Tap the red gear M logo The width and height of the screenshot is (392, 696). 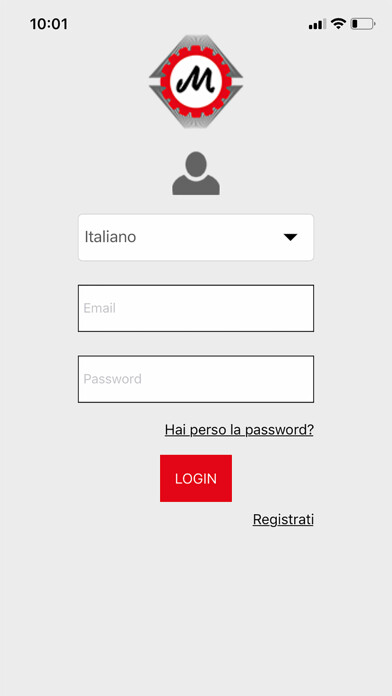(196, 81)
